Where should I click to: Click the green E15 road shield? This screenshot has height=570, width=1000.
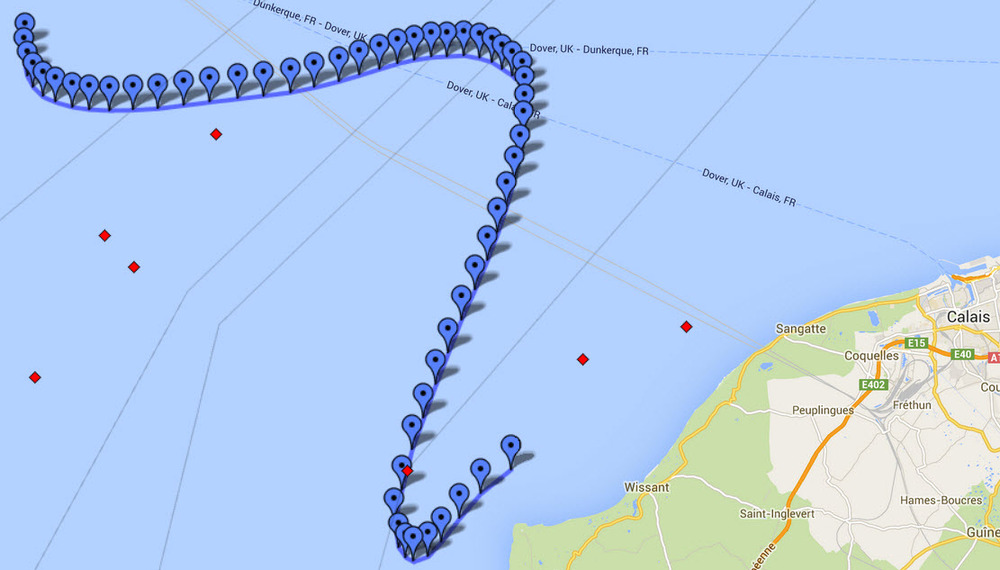point(916,343)
